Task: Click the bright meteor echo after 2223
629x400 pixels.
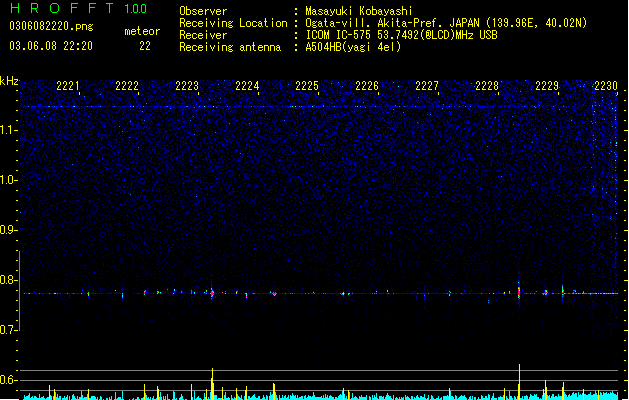Action: tap(212, 293)
